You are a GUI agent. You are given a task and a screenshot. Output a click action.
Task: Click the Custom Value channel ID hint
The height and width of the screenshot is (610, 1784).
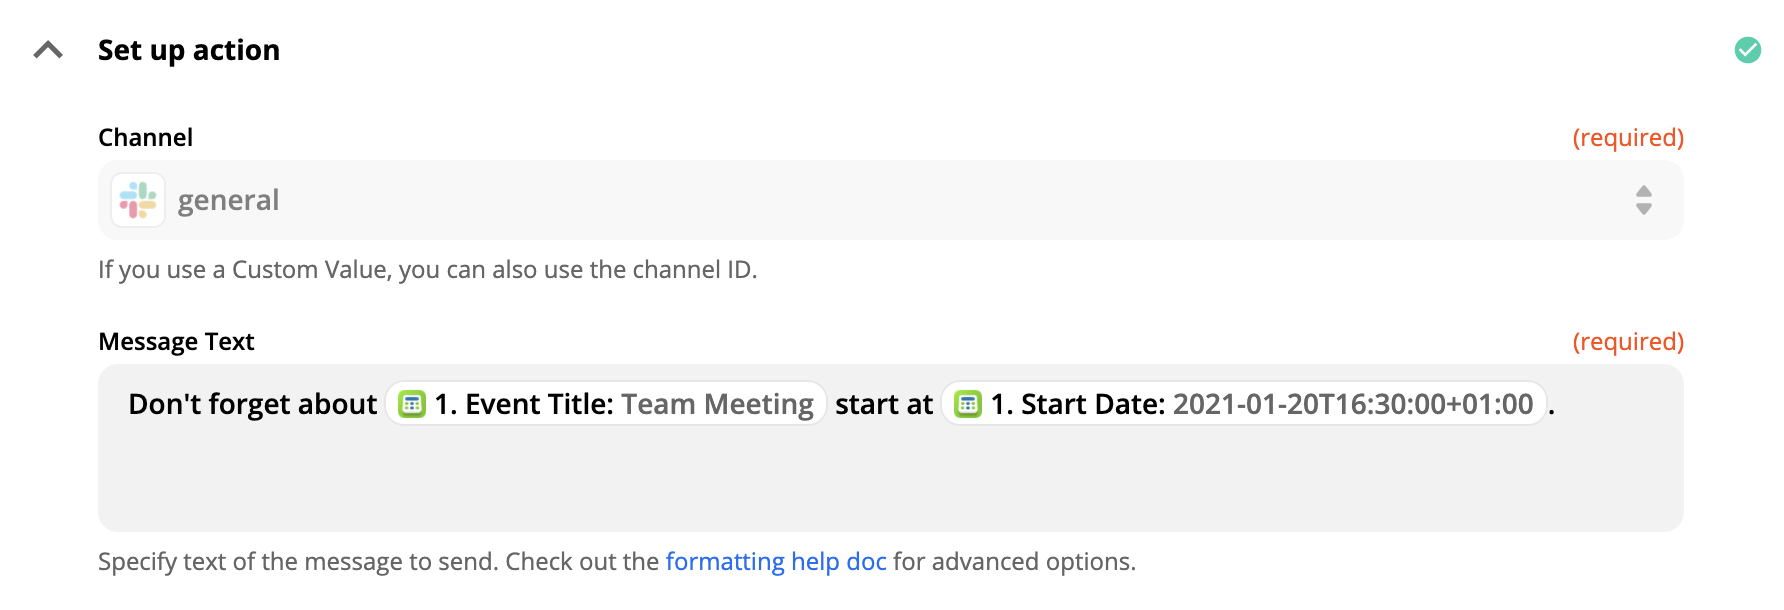[x=428, y=270]
